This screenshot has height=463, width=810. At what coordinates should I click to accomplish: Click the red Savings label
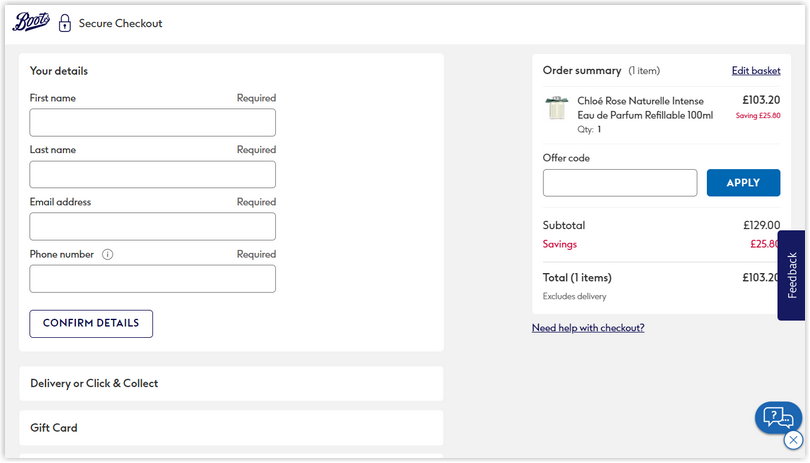[x=559, y=244]
